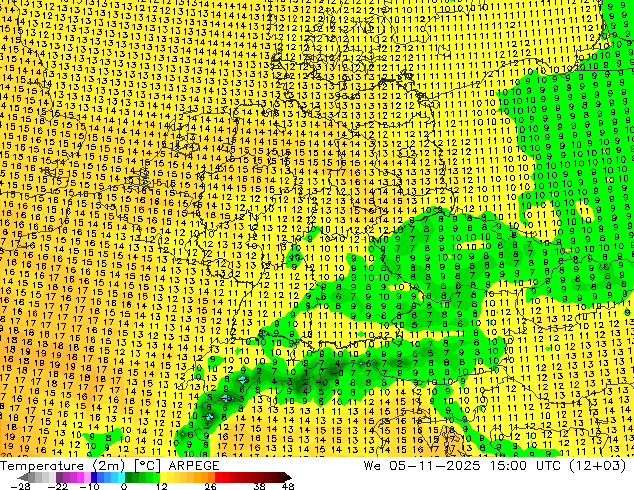
Task: Click the dark blue swatch in the legend
Action: pyautogui.click(x=94, y=477)
